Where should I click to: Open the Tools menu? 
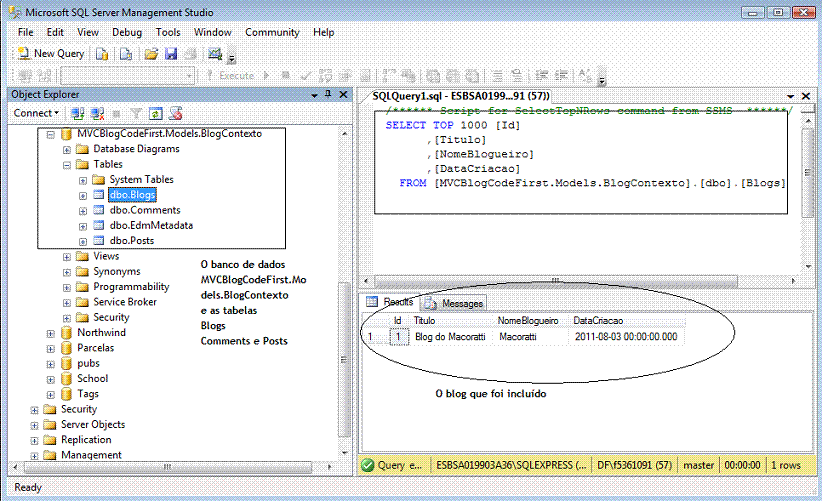click(168, 32)
